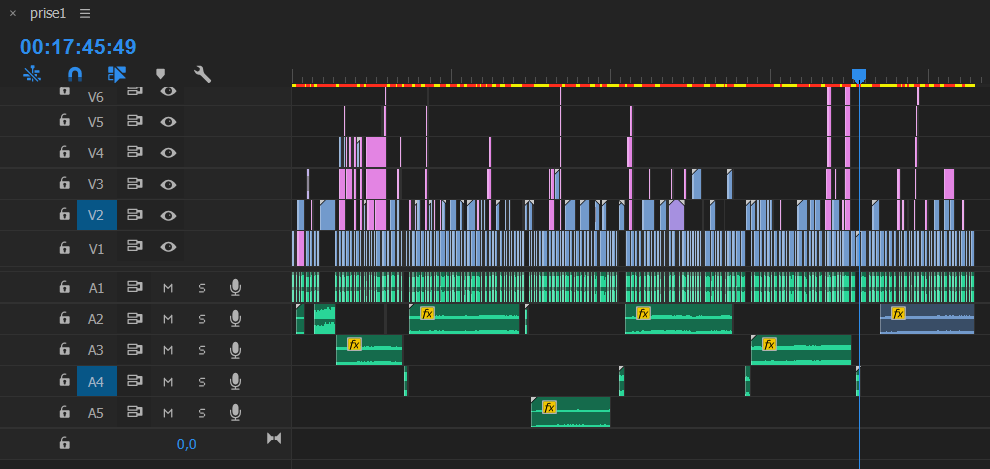Toggle lock on track V2

coord(64,215)
